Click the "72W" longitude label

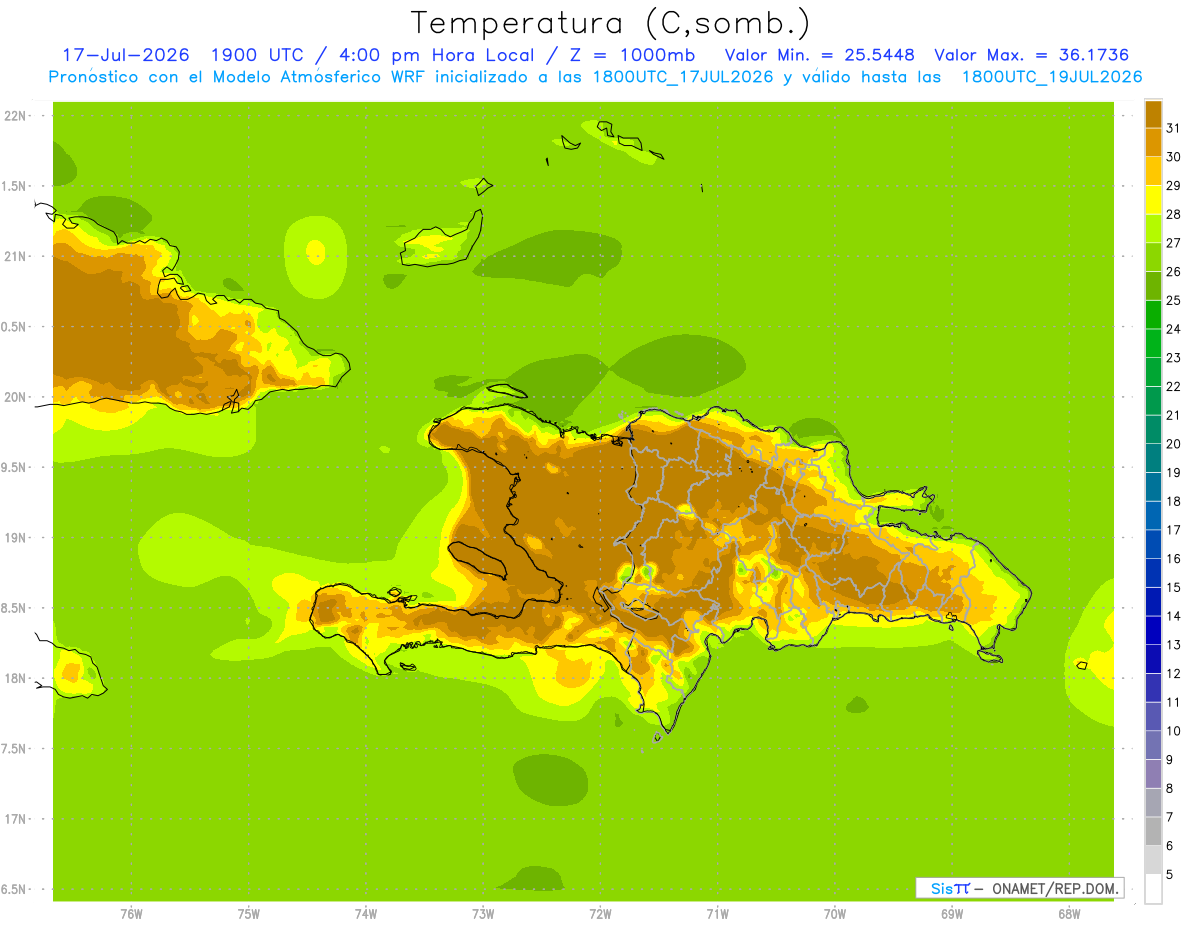pos(601,914)
